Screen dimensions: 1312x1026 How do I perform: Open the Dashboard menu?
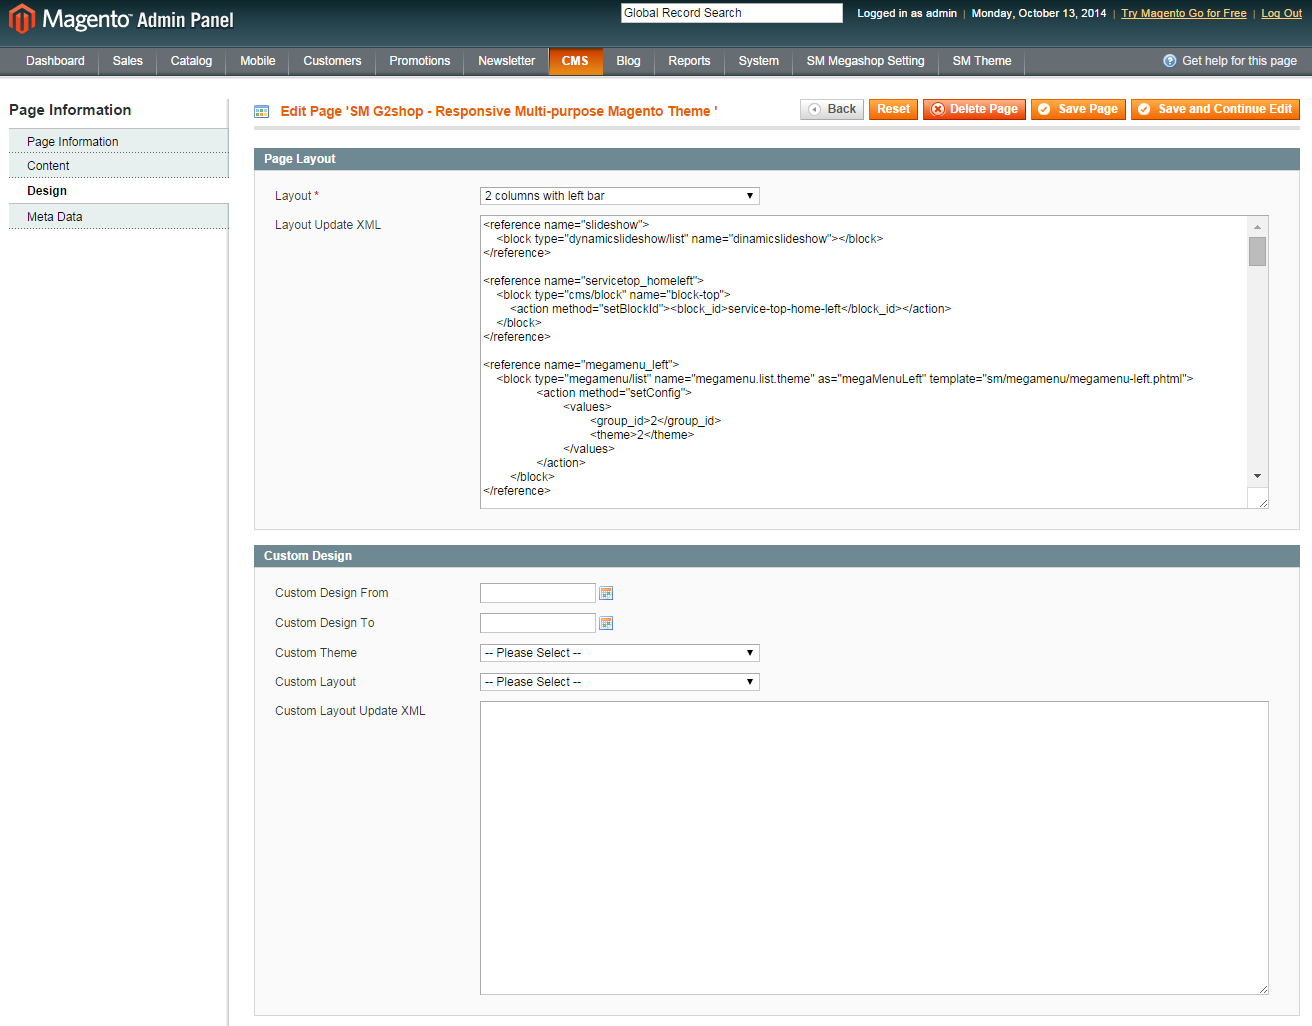[x=55, y=61]
